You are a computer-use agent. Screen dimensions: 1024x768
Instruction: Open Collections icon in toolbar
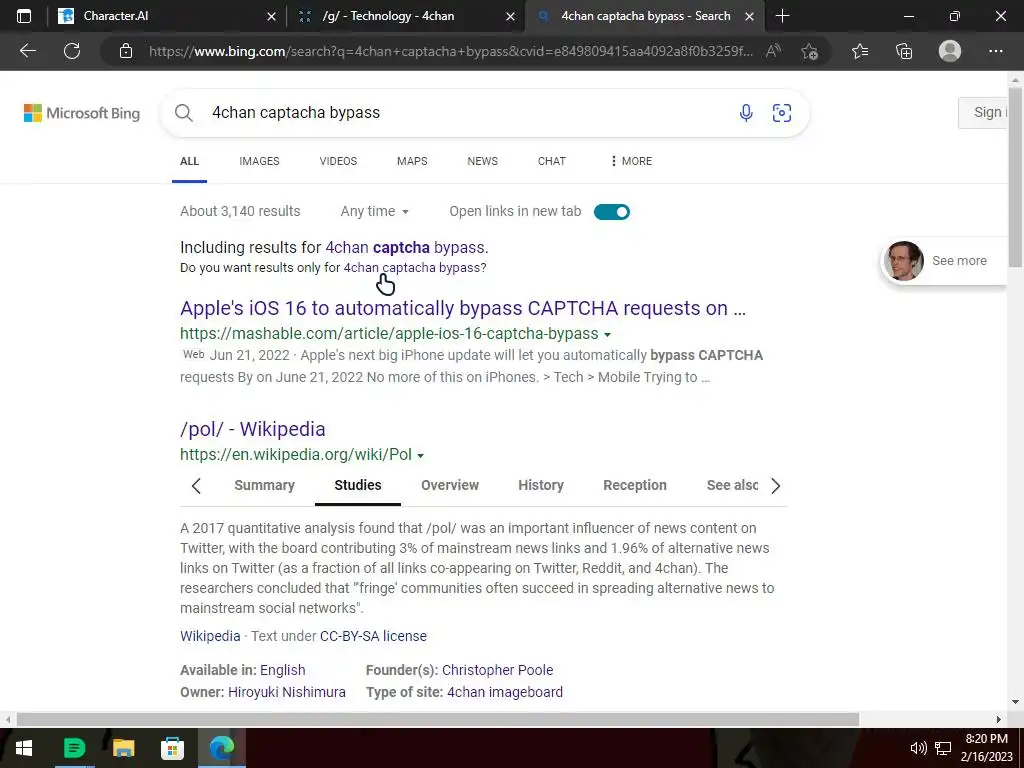point(904,51)
